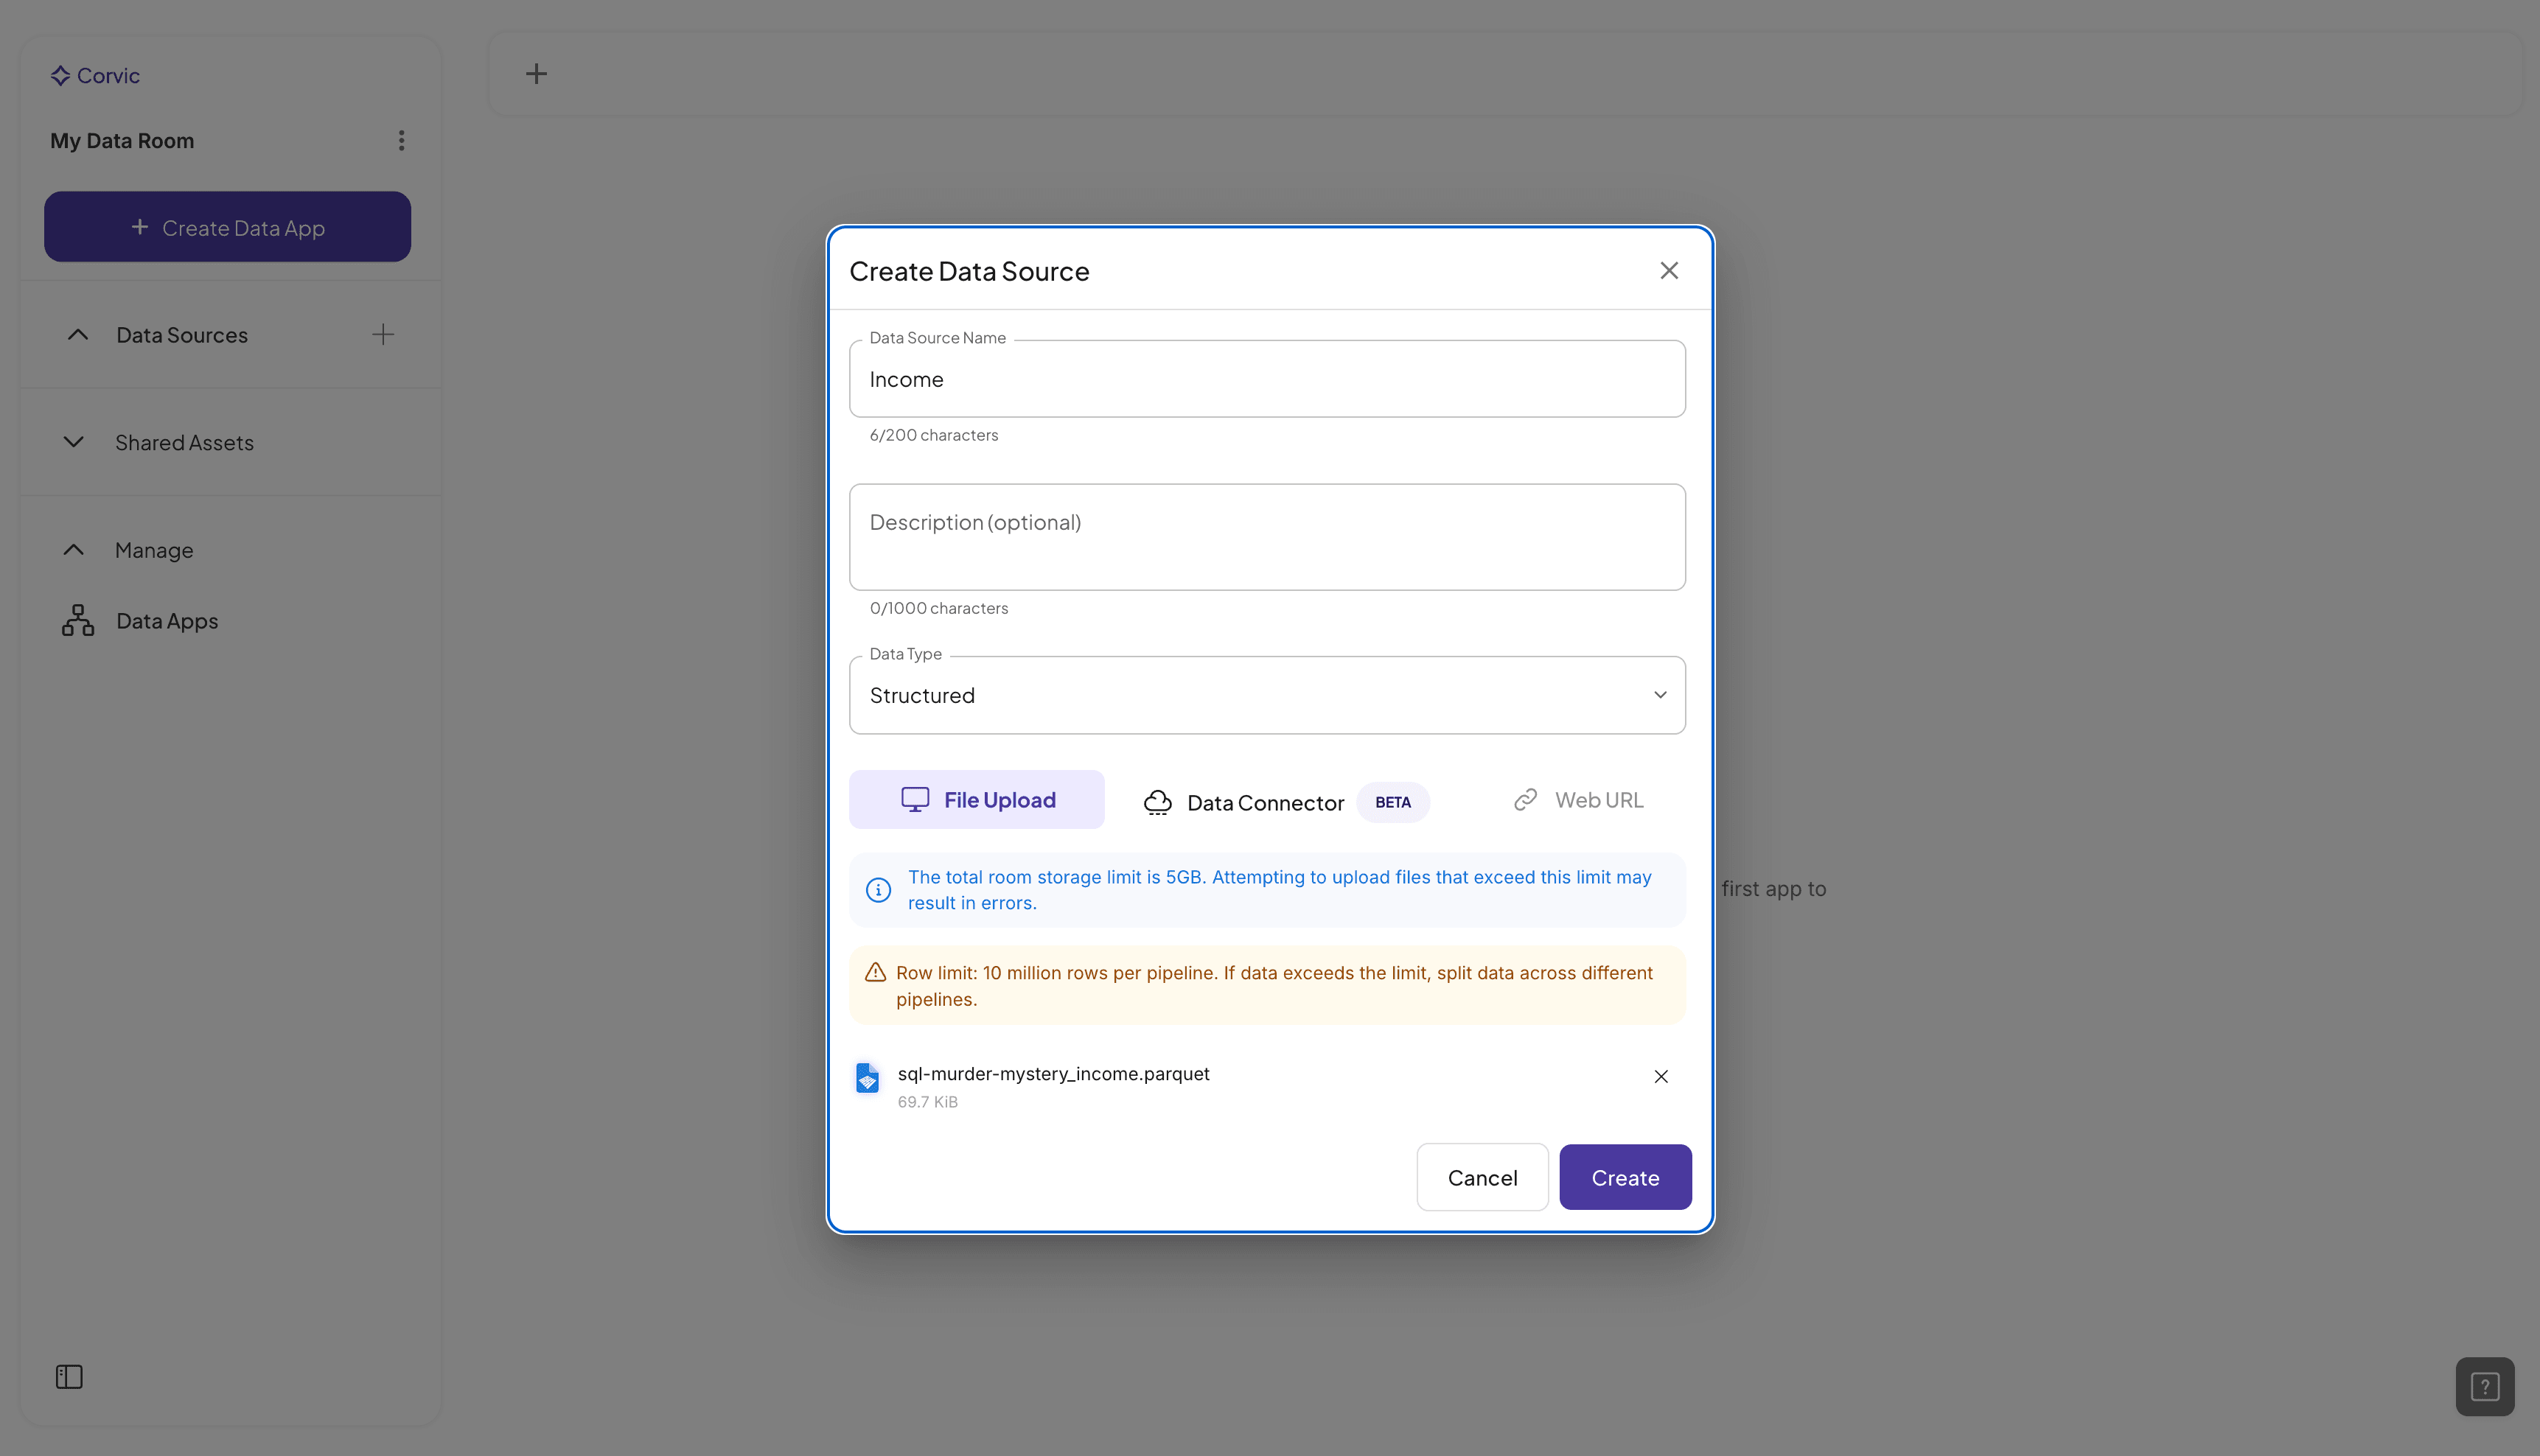
Task: Open My Data Room options menu
Action: tap(401, 141)
